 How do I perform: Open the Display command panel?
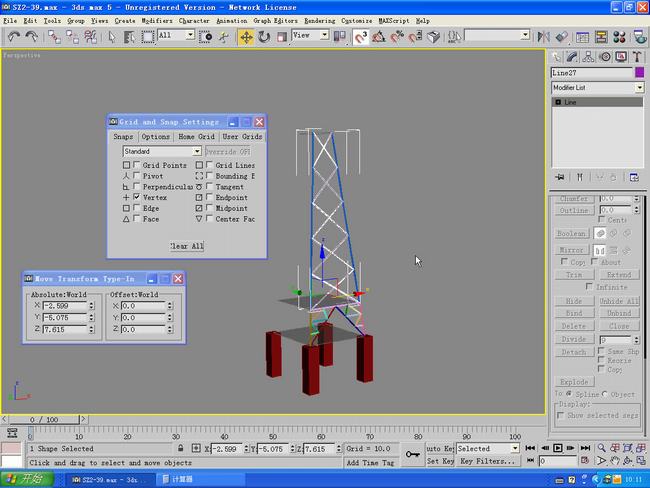tap(621, 57)
